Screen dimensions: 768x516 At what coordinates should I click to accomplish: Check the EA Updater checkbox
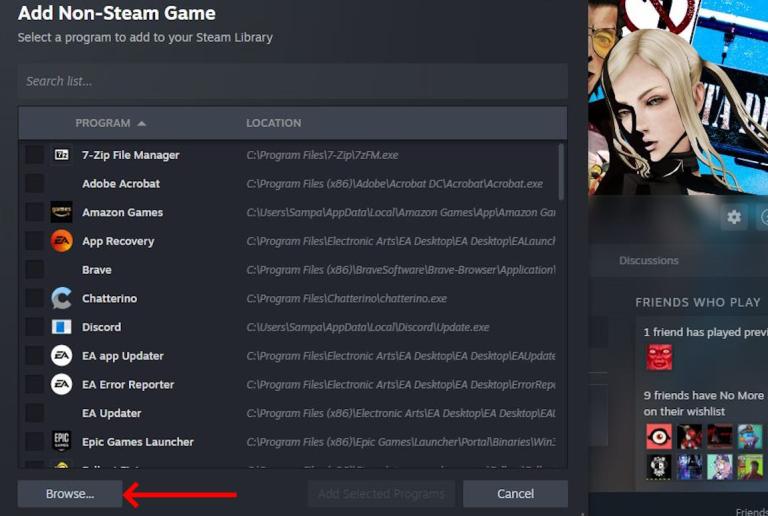point(34,413)
